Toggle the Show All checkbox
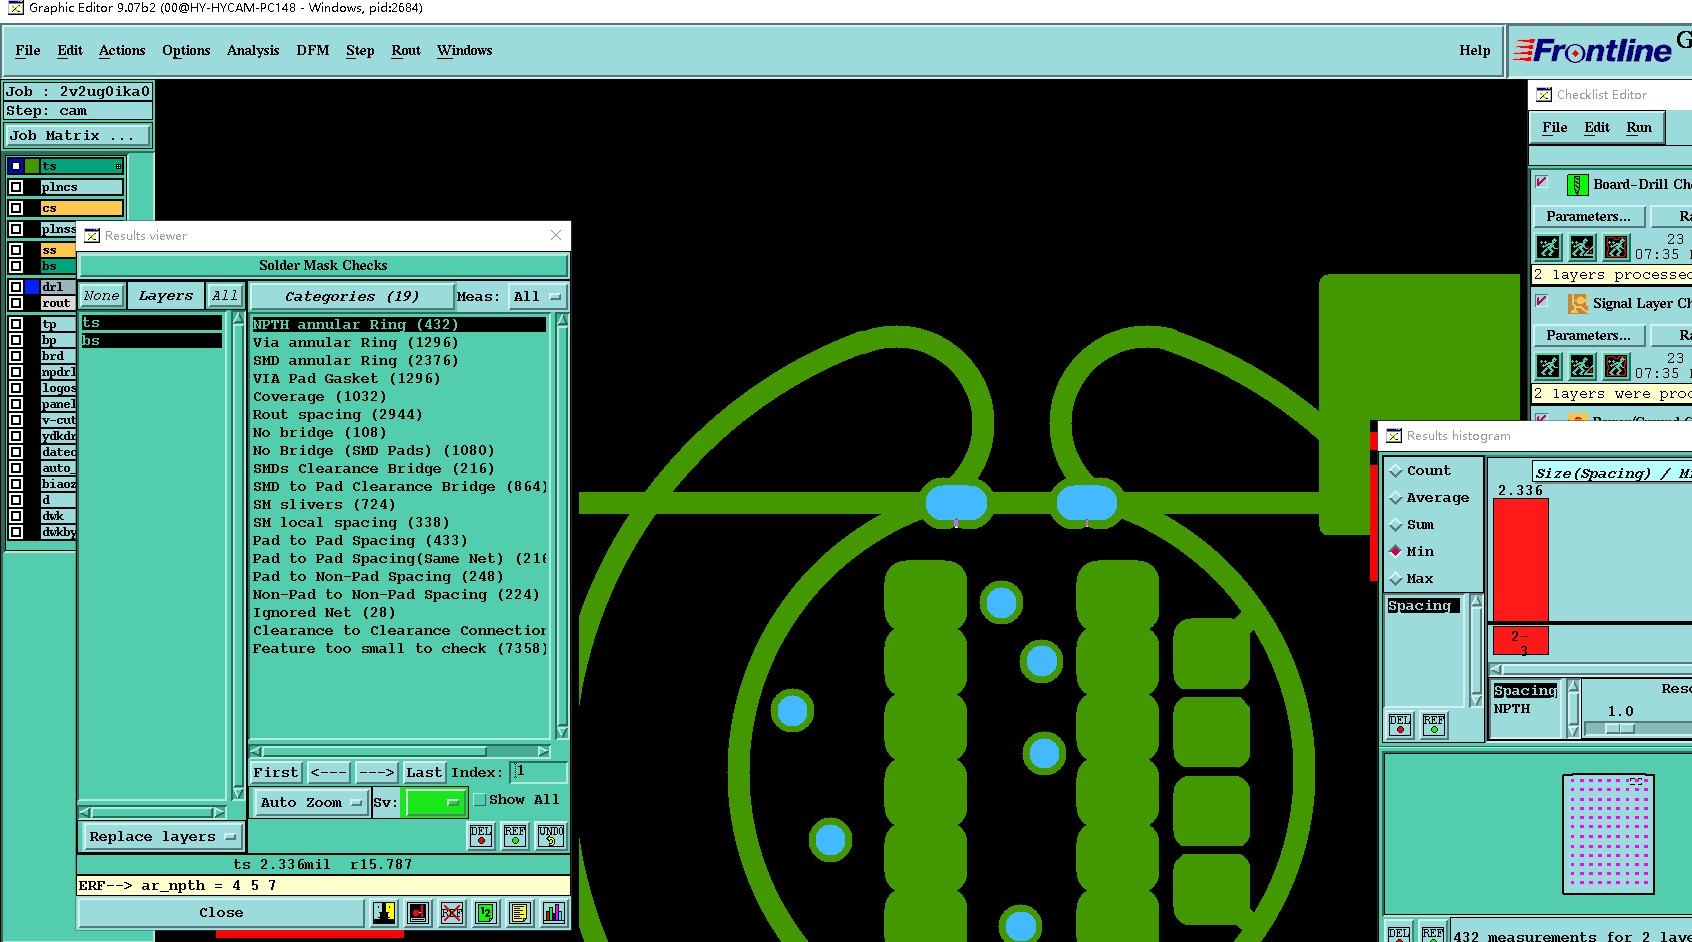This screenshot has height=942, width=1692. (x=480, y=800)
